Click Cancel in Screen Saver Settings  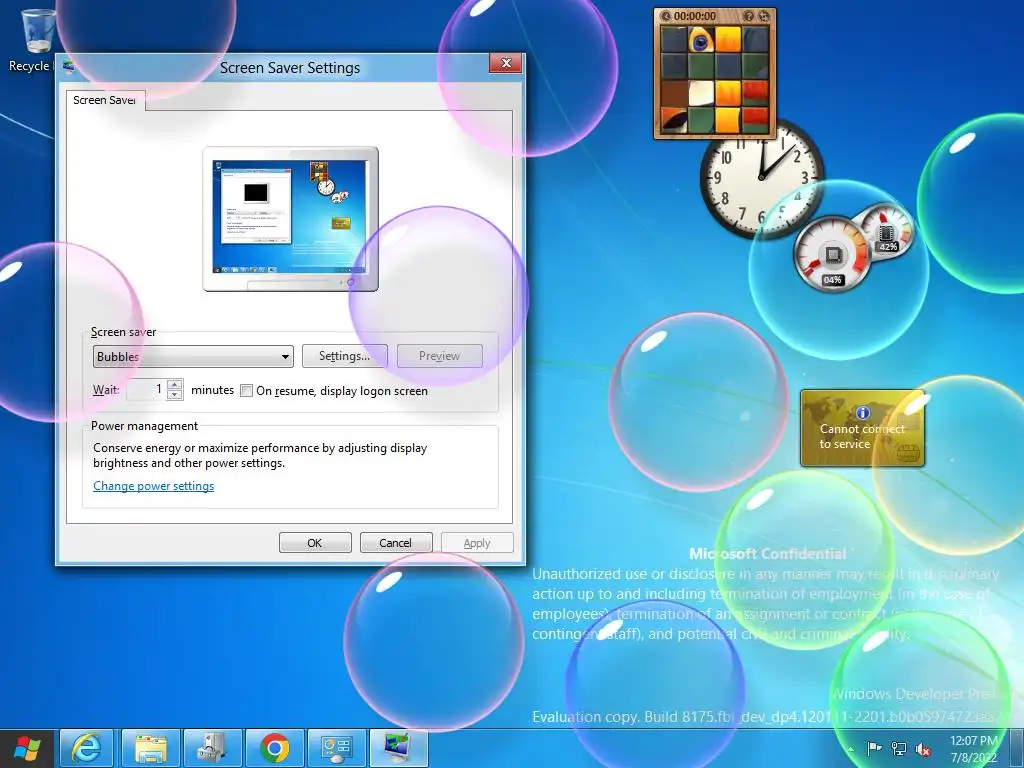click(x=396, y=543)
